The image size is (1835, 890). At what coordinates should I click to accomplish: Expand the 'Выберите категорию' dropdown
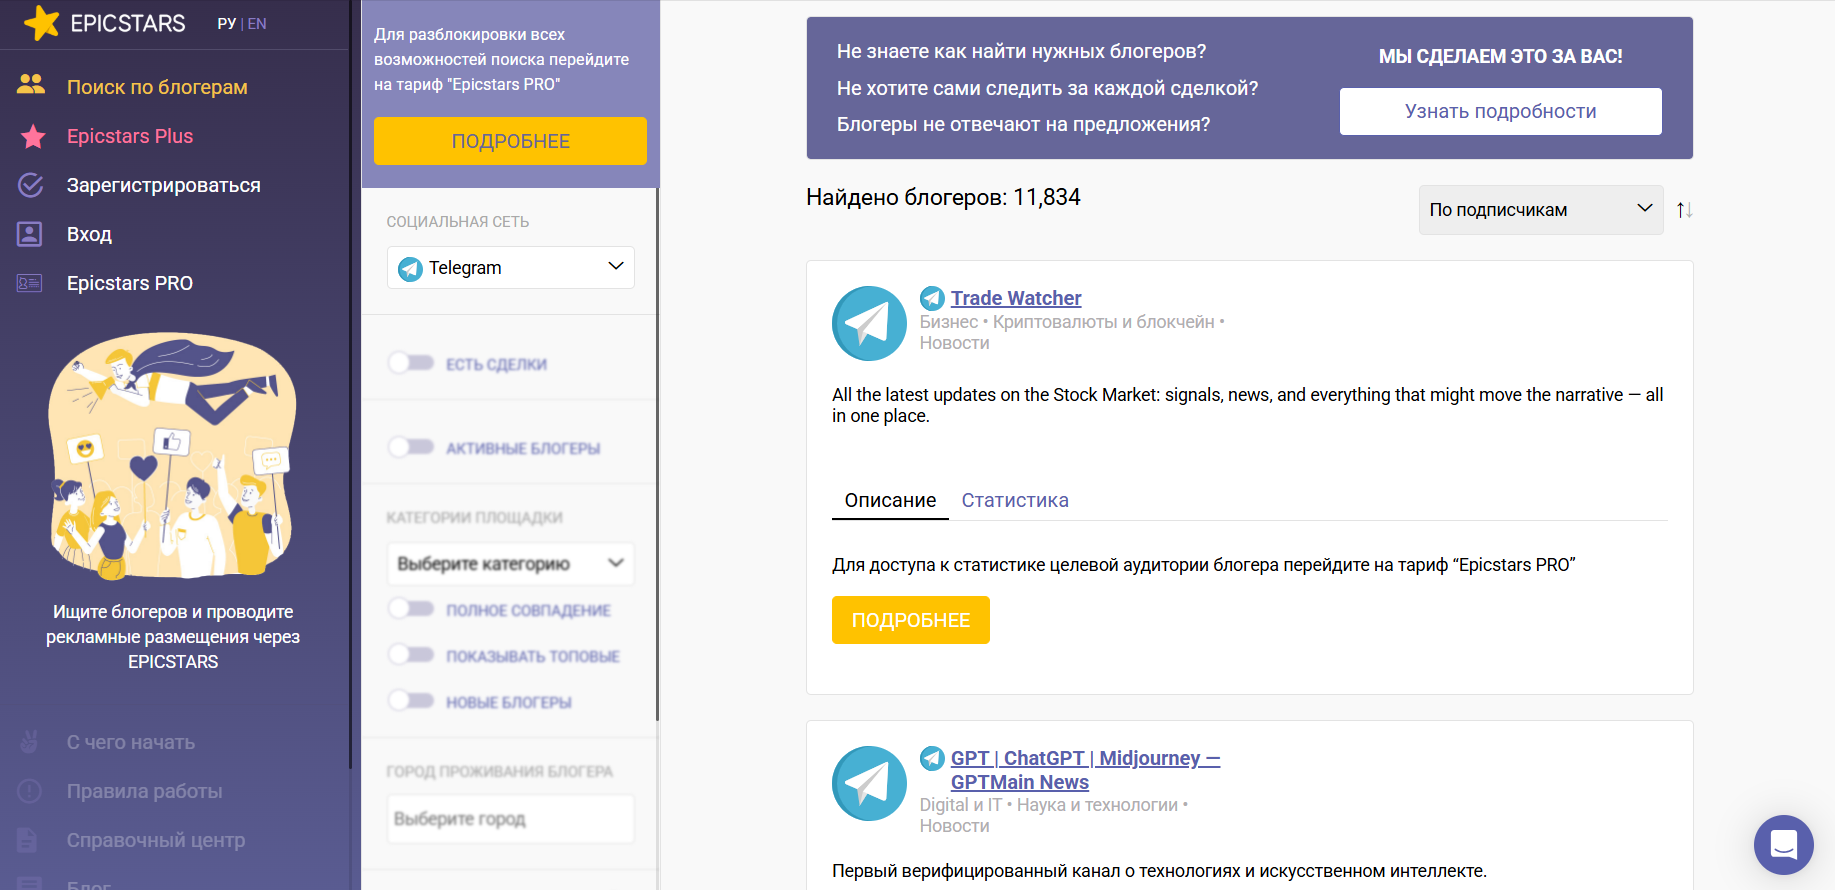click(x=510, y=564)
